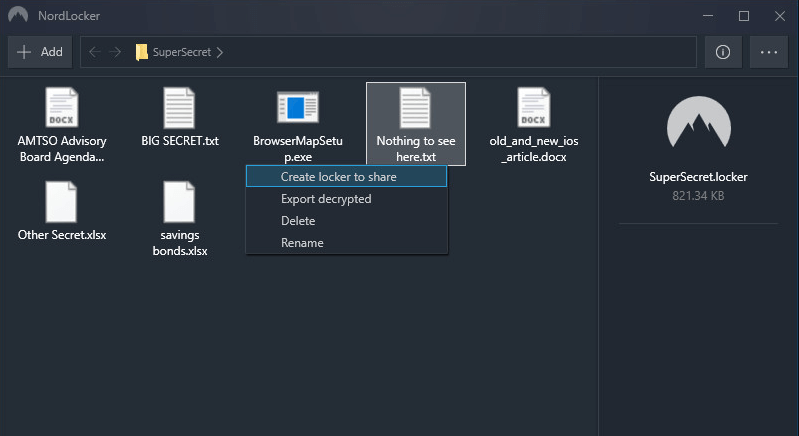This screenshot has width=799, height=436.
Task: Click the savings bonds.xlsx file name
Action: point(180,243)
